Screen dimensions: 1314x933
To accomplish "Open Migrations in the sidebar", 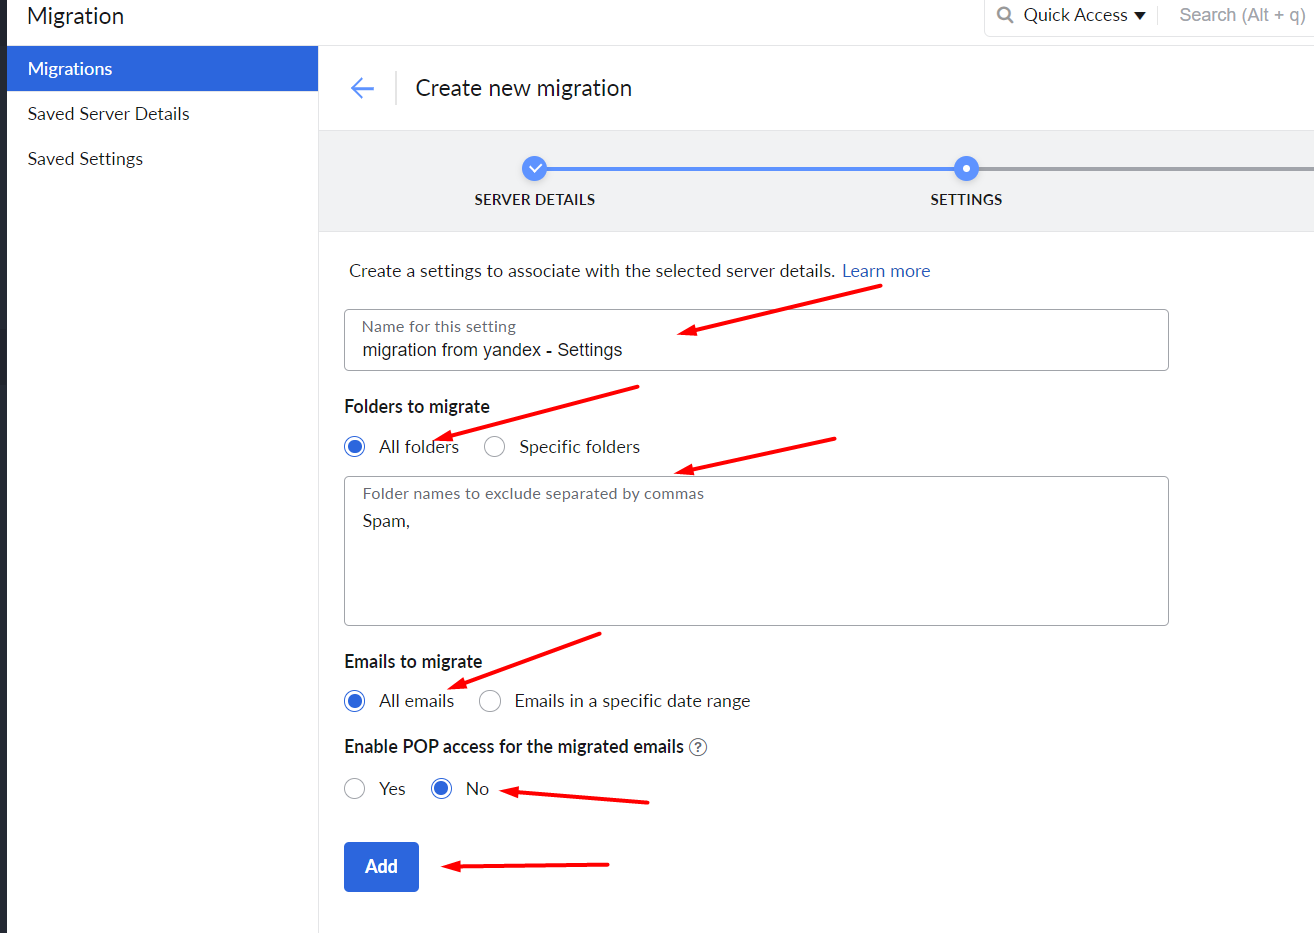I will pyautogui.click(x=162, y=69).
